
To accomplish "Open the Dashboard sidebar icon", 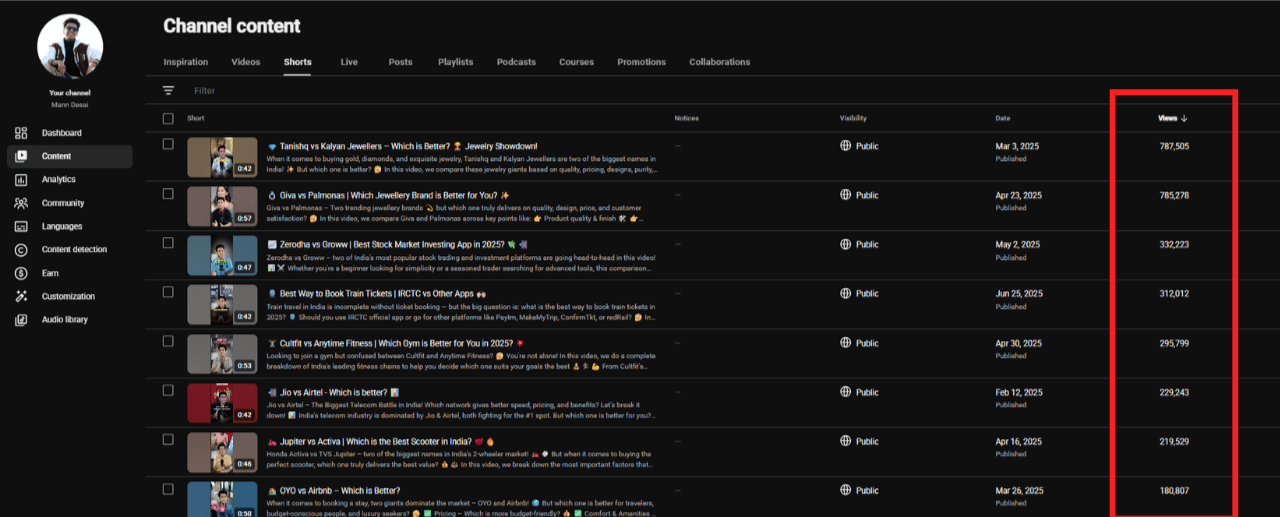I will 21,133.
